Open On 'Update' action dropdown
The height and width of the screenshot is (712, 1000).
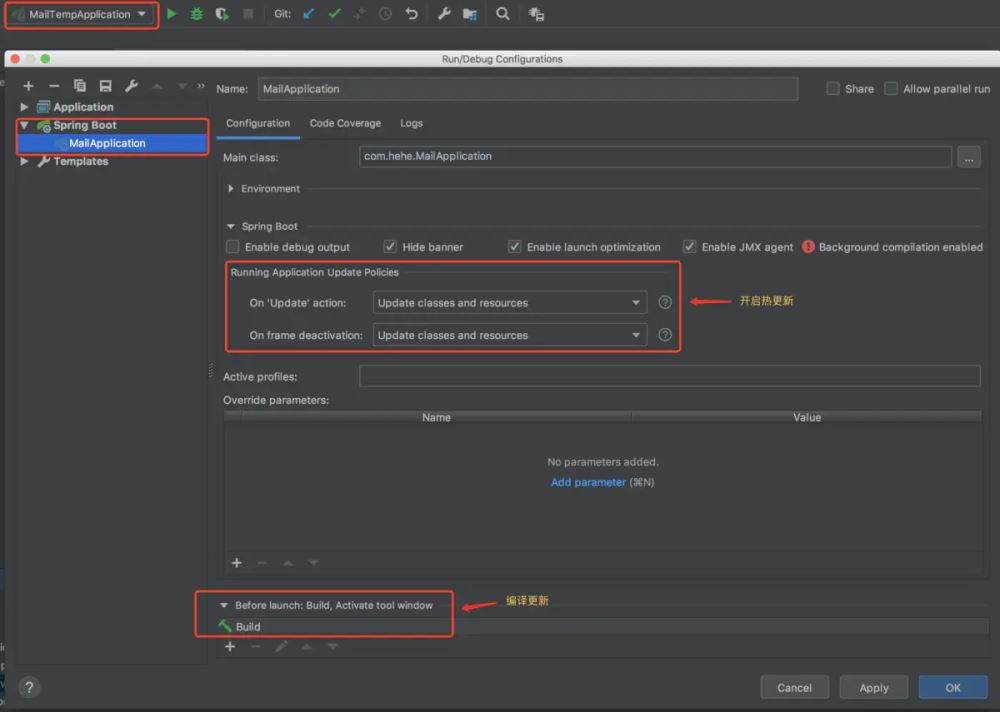tap(510, 302)
